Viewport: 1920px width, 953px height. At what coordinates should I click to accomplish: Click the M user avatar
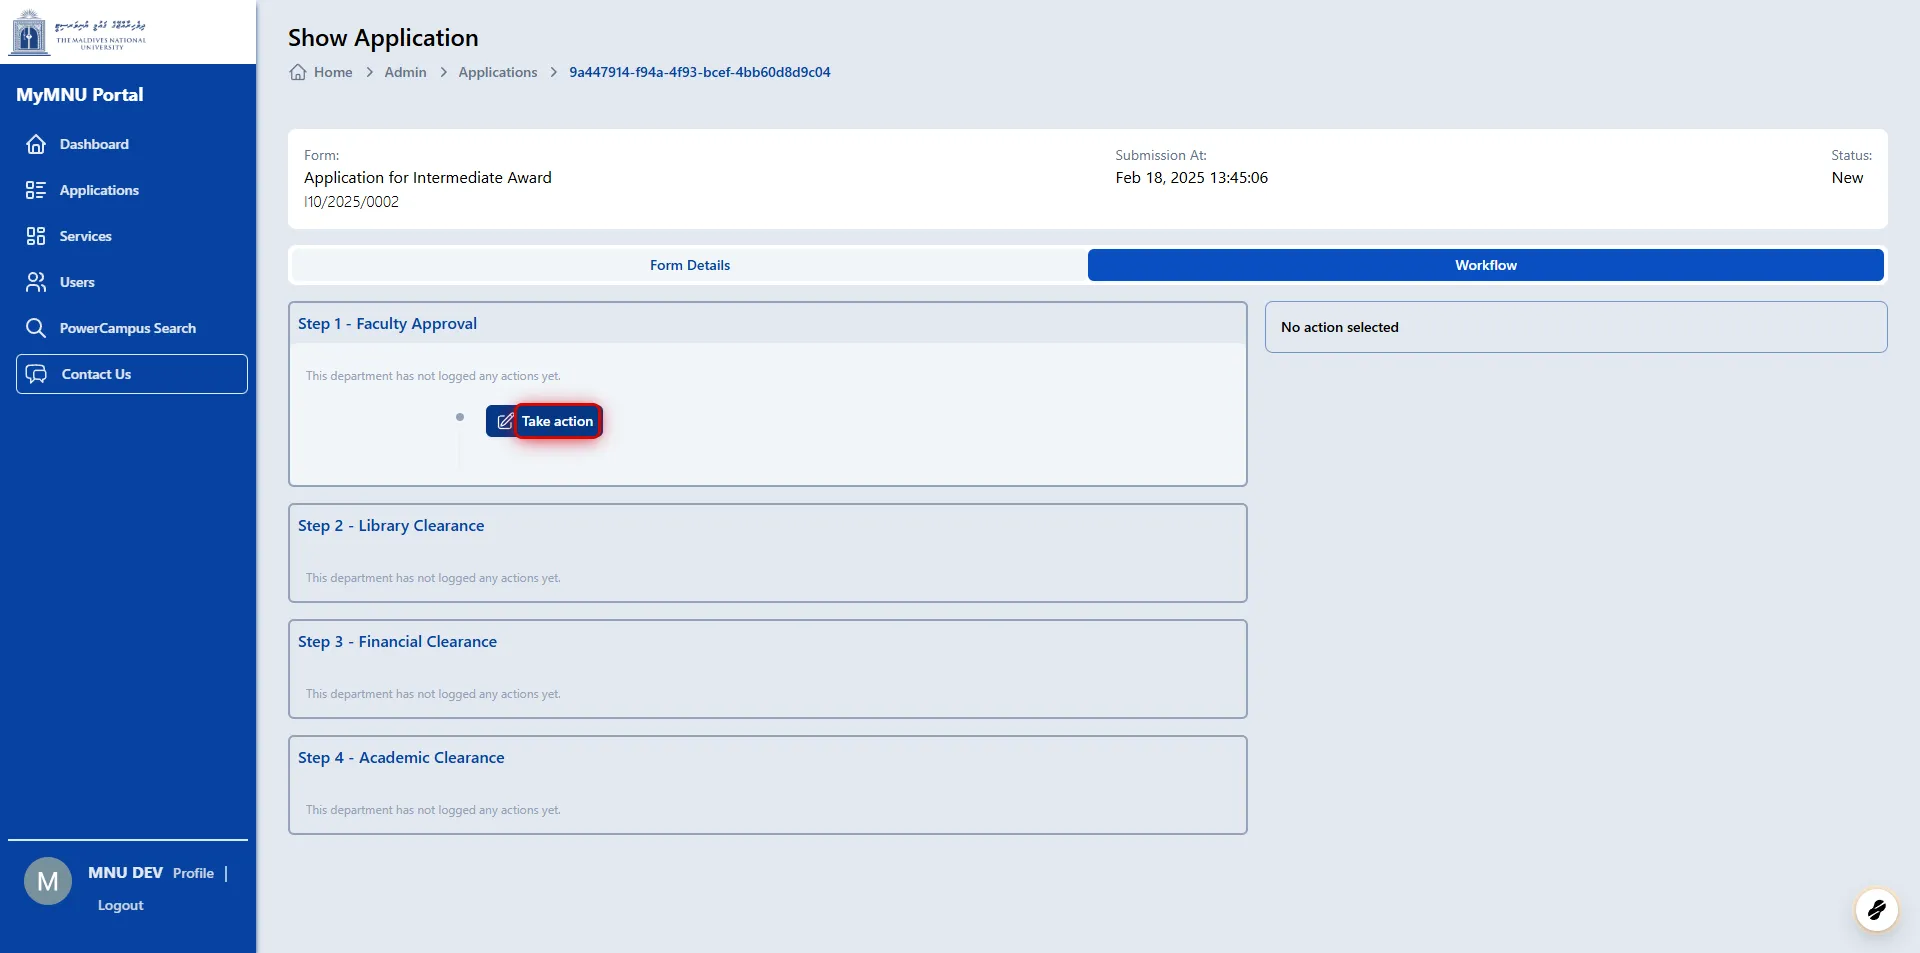[48, 881]
